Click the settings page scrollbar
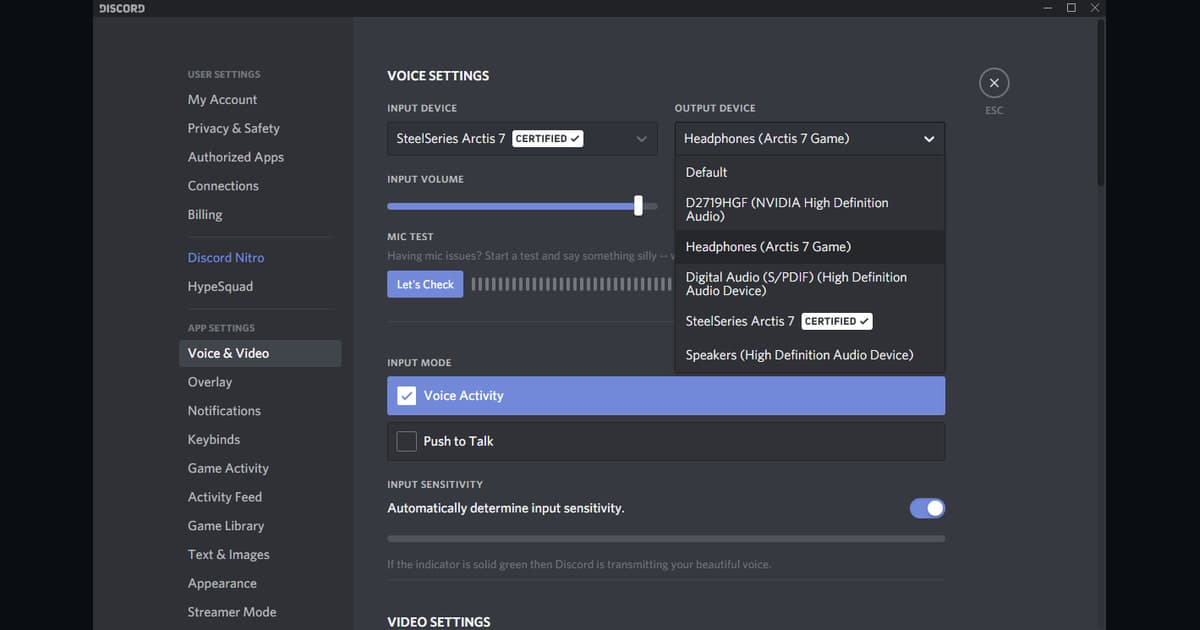The height and width of the screenshot is (630, 1200). [x=1101, y=100]
